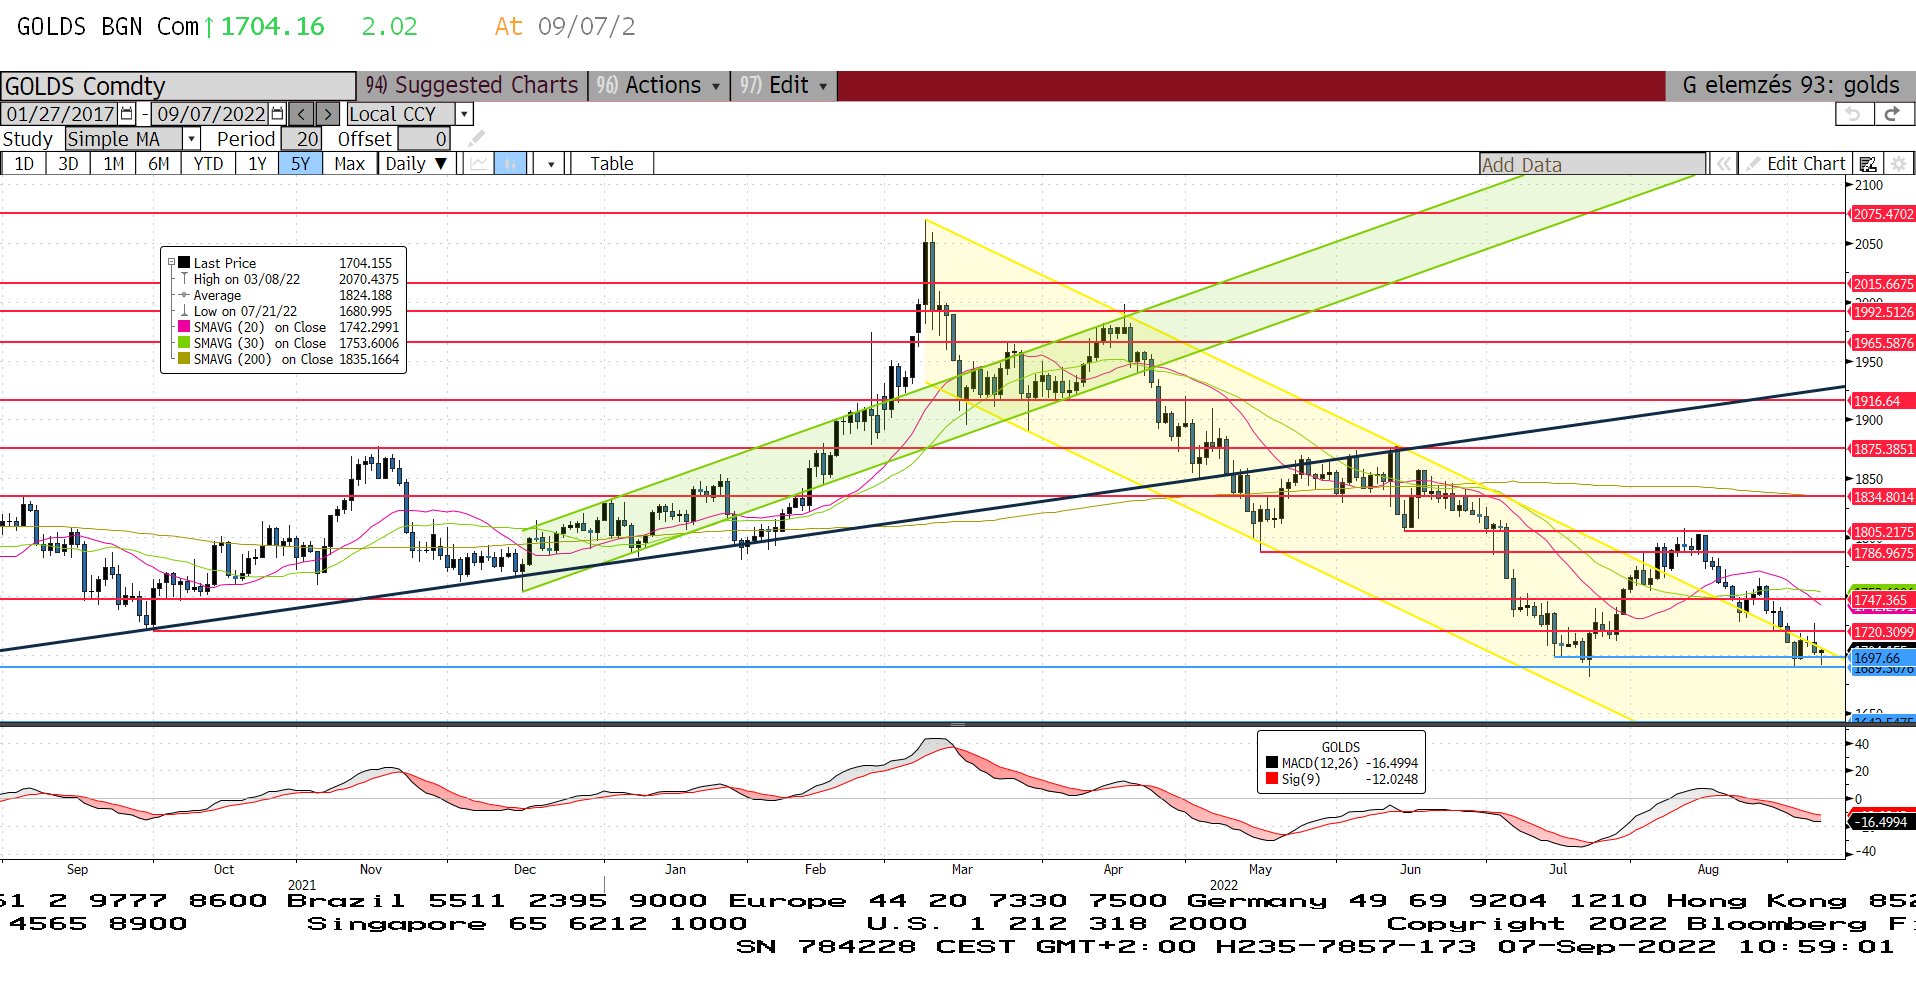Click the Edit Chart button
Screen dimensions: 1916x1002
pos(1796,164)
